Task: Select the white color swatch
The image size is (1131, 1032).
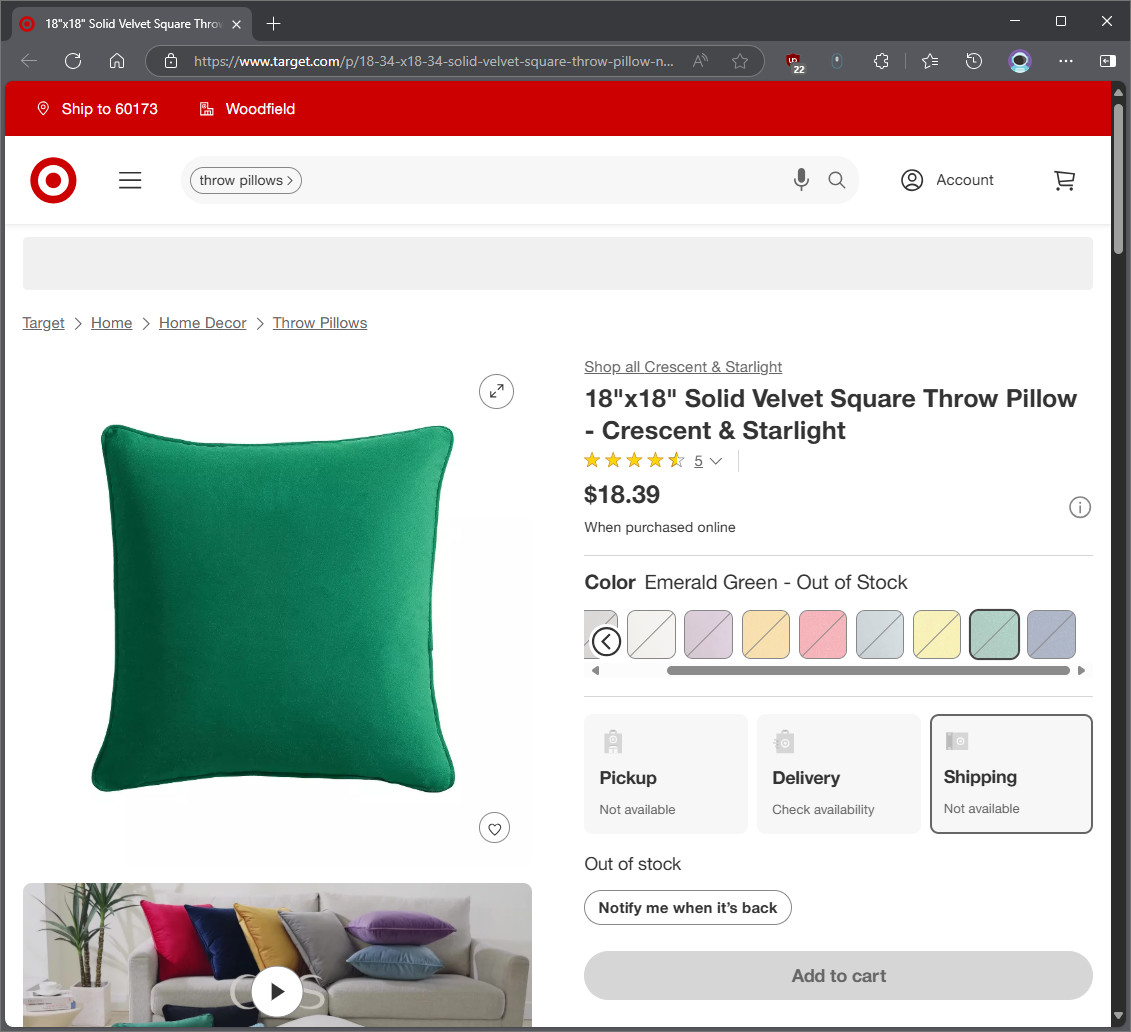Action: pyautogui.click(x=651, y=635)
